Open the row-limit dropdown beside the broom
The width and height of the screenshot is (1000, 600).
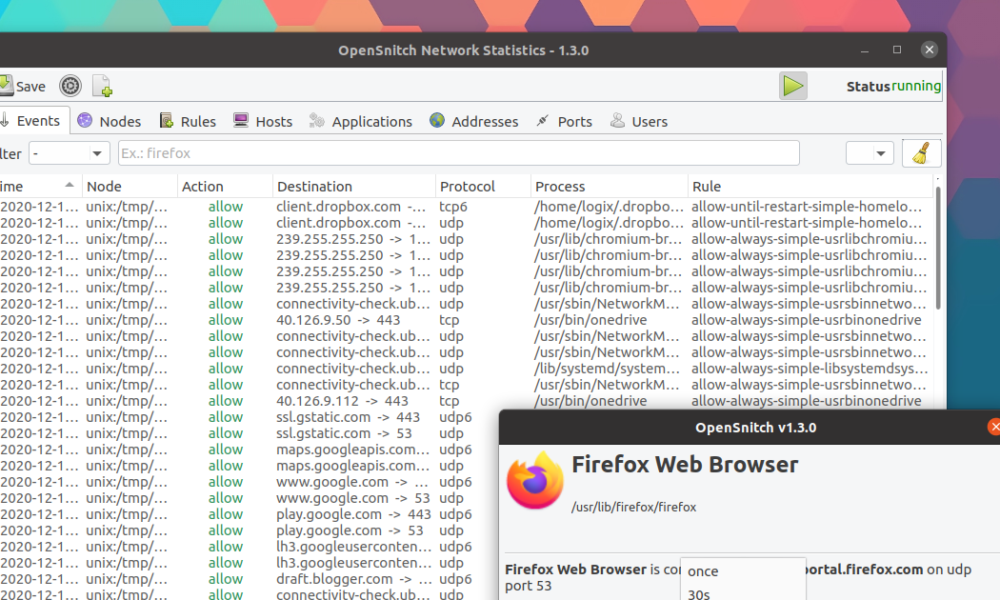coord(869,153)
